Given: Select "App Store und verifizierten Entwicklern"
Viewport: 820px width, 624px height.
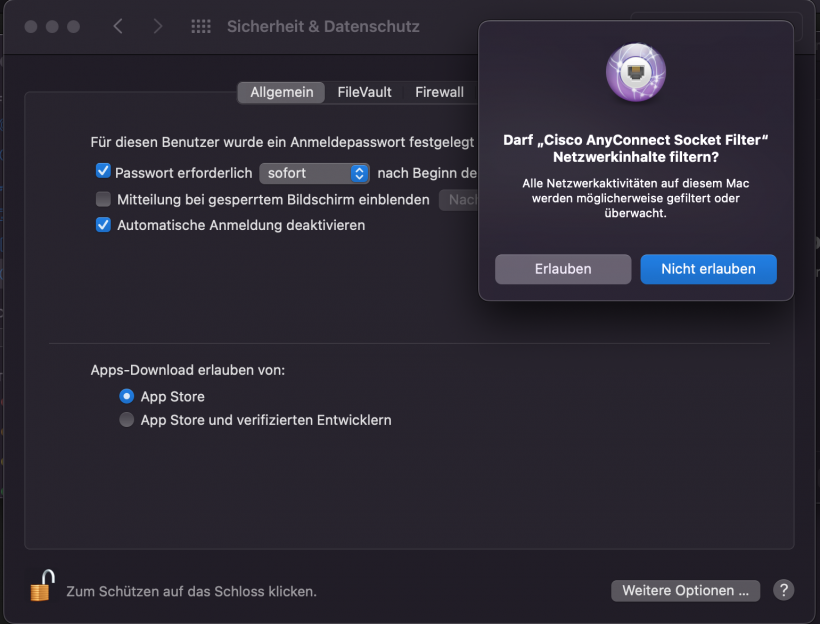Looking at the screenshot, I should coord(126,420).
